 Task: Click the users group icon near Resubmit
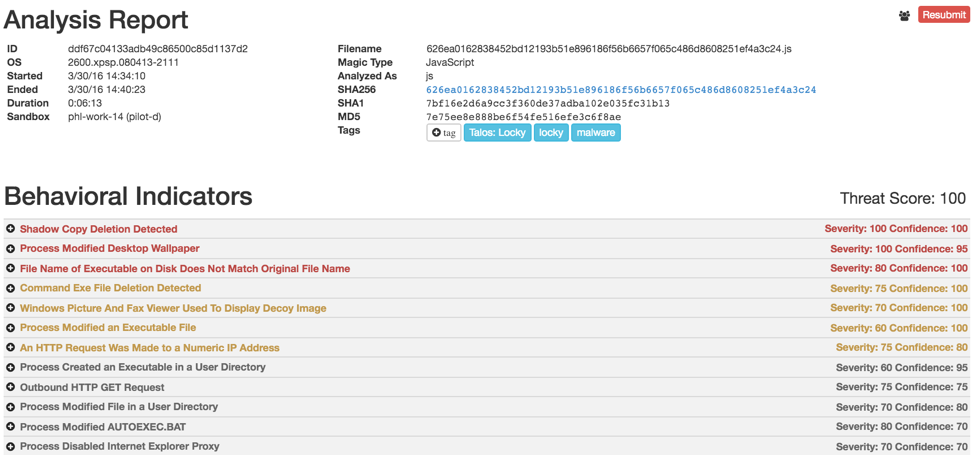(x=904, y=16)
